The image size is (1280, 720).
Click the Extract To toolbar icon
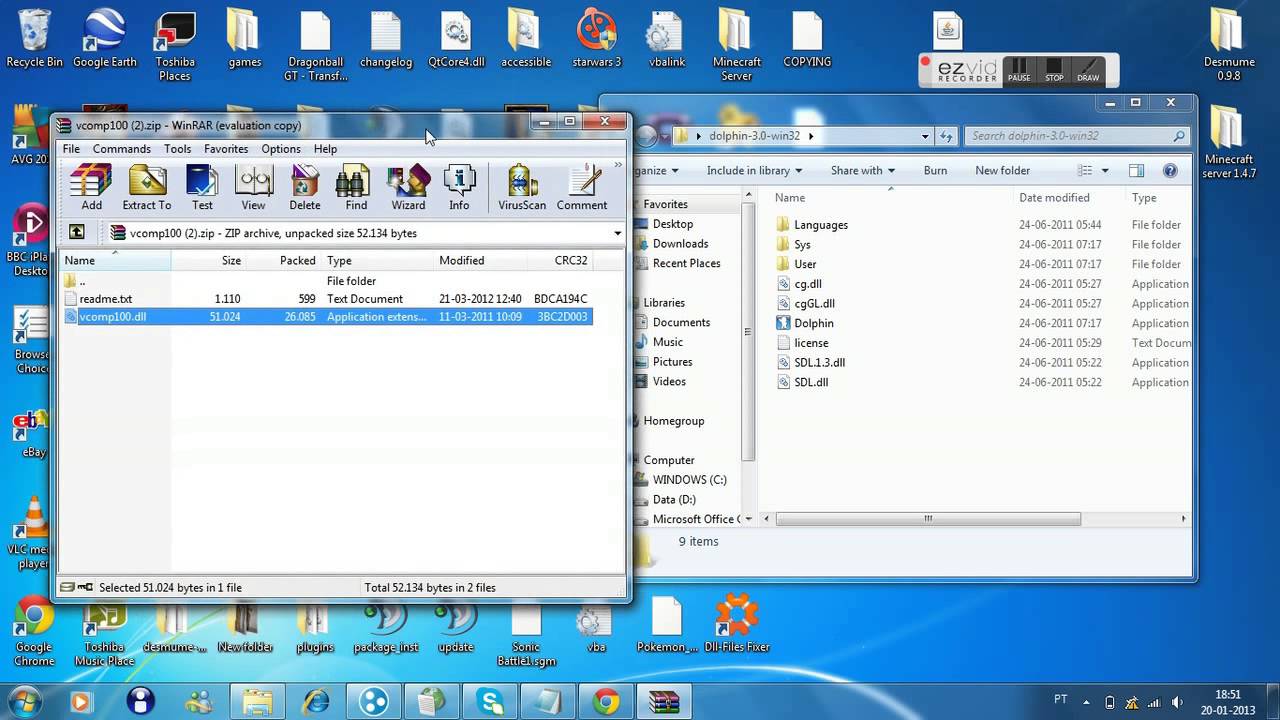click(x=147, y=188)
